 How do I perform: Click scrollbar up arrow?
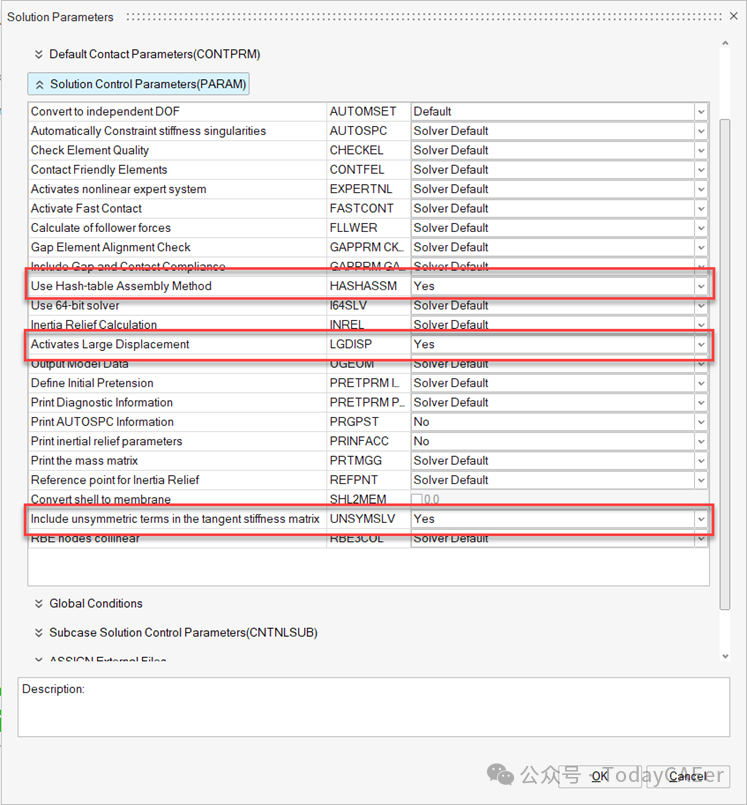coord(725,44)
